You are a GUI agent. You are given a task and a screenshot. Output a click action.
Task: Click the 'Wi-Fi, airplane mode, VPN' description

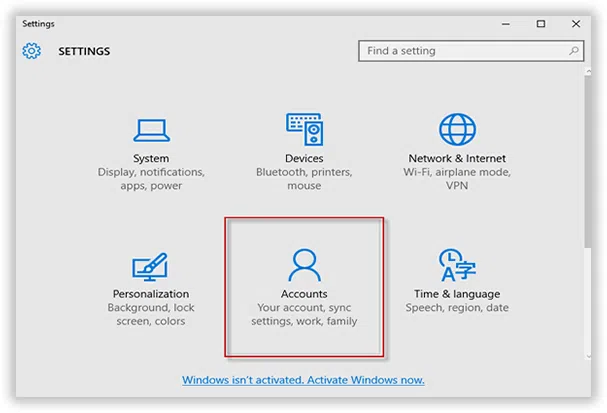457,179
